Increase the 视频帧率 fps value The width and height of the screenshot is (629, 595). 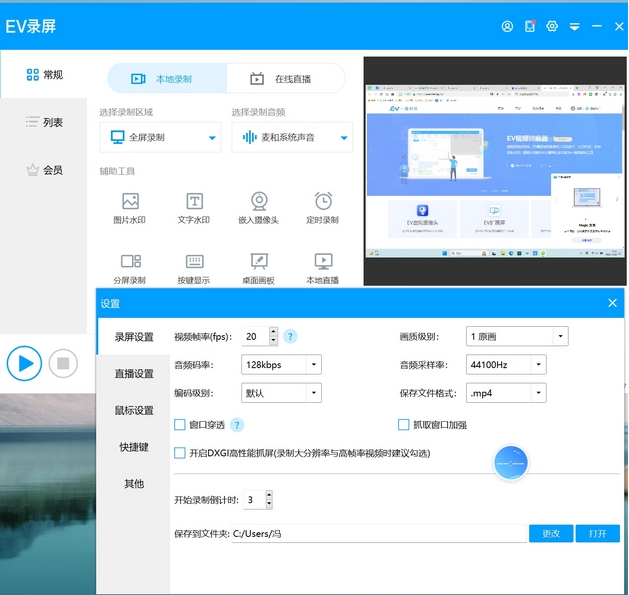click(x=273, y=332)
